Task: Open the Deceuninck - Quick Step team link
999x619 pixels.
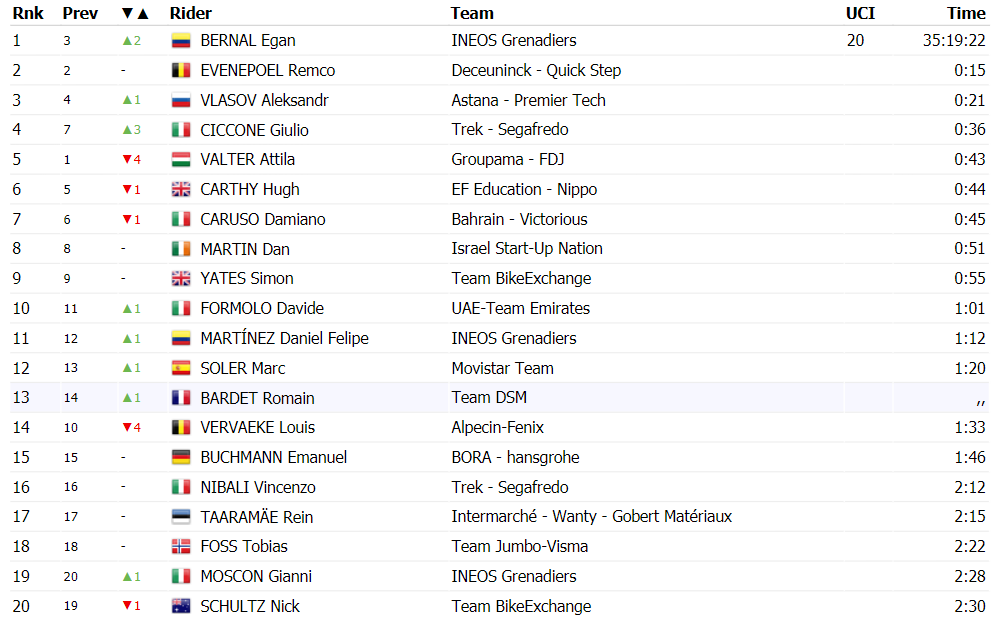Action: [x=536, y=71]
